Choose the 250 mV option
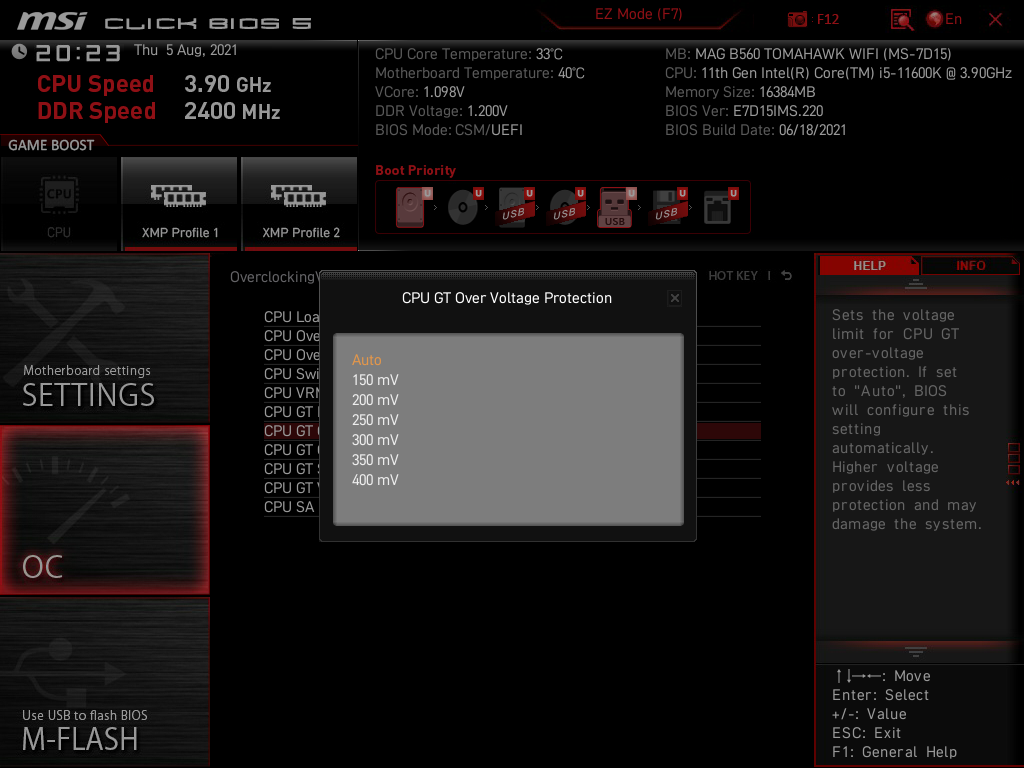 (375, 420)
